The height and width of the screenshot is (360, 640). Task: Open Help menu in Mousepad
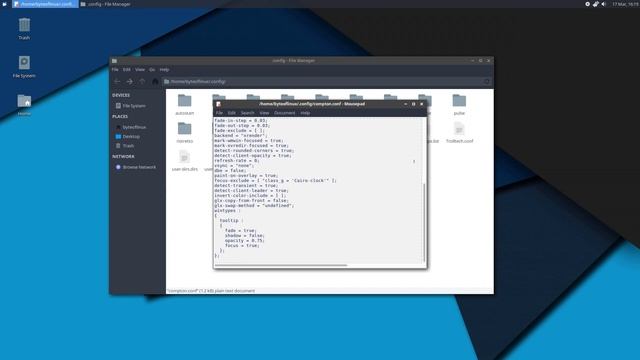(305, 113)
